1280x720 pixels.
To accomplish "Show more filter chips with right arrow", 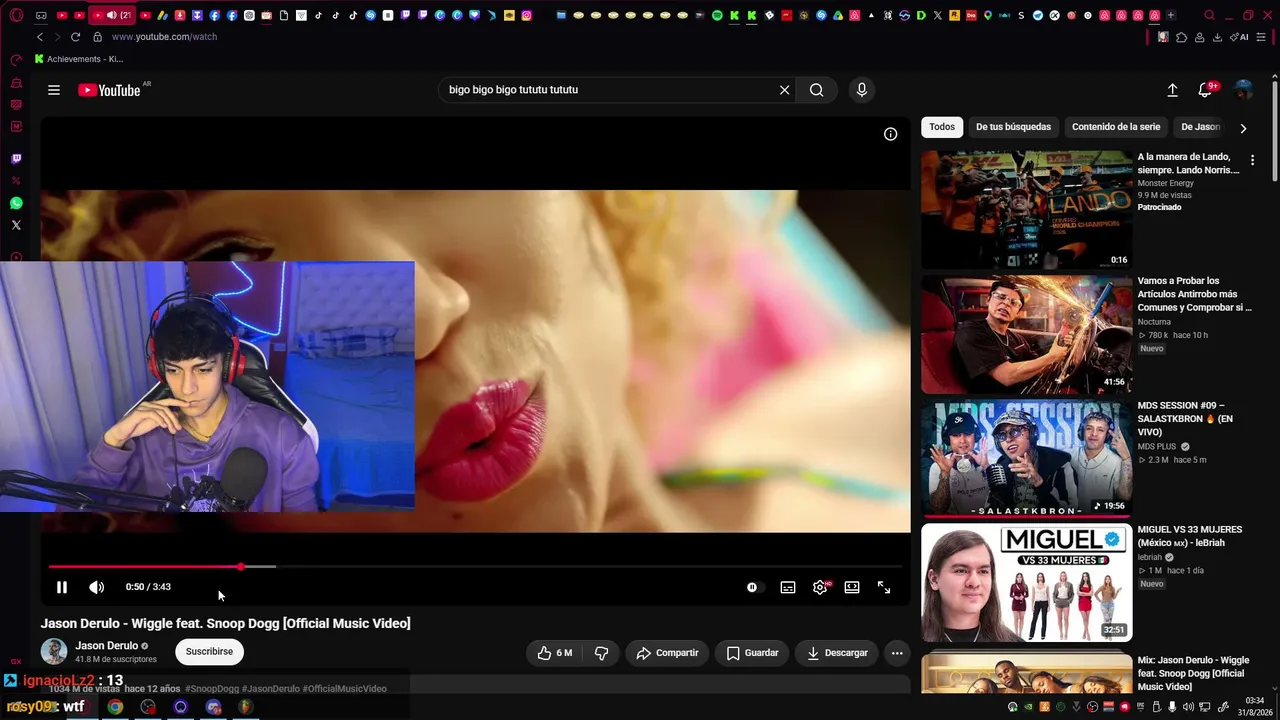I will point(1243,128).
